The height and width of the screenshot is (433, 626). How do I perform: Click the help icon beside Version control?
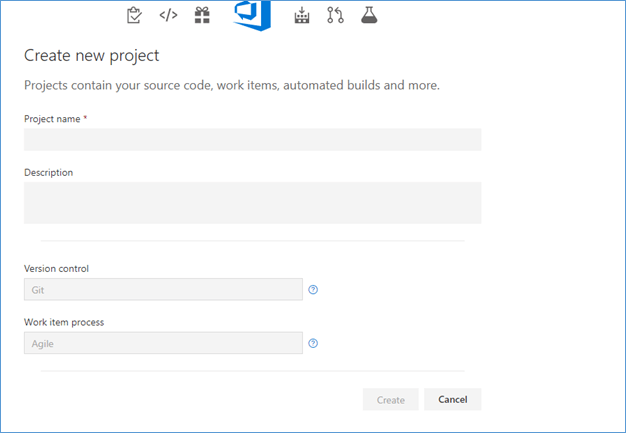(x=313, y=290)
